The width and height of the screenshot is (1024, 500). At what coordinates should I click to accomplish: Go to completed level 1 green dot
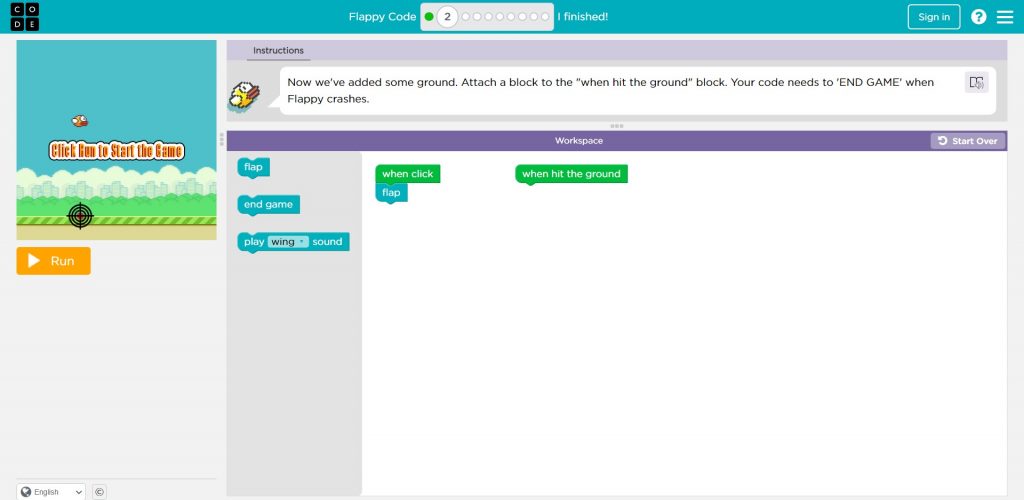pos(429,16)
